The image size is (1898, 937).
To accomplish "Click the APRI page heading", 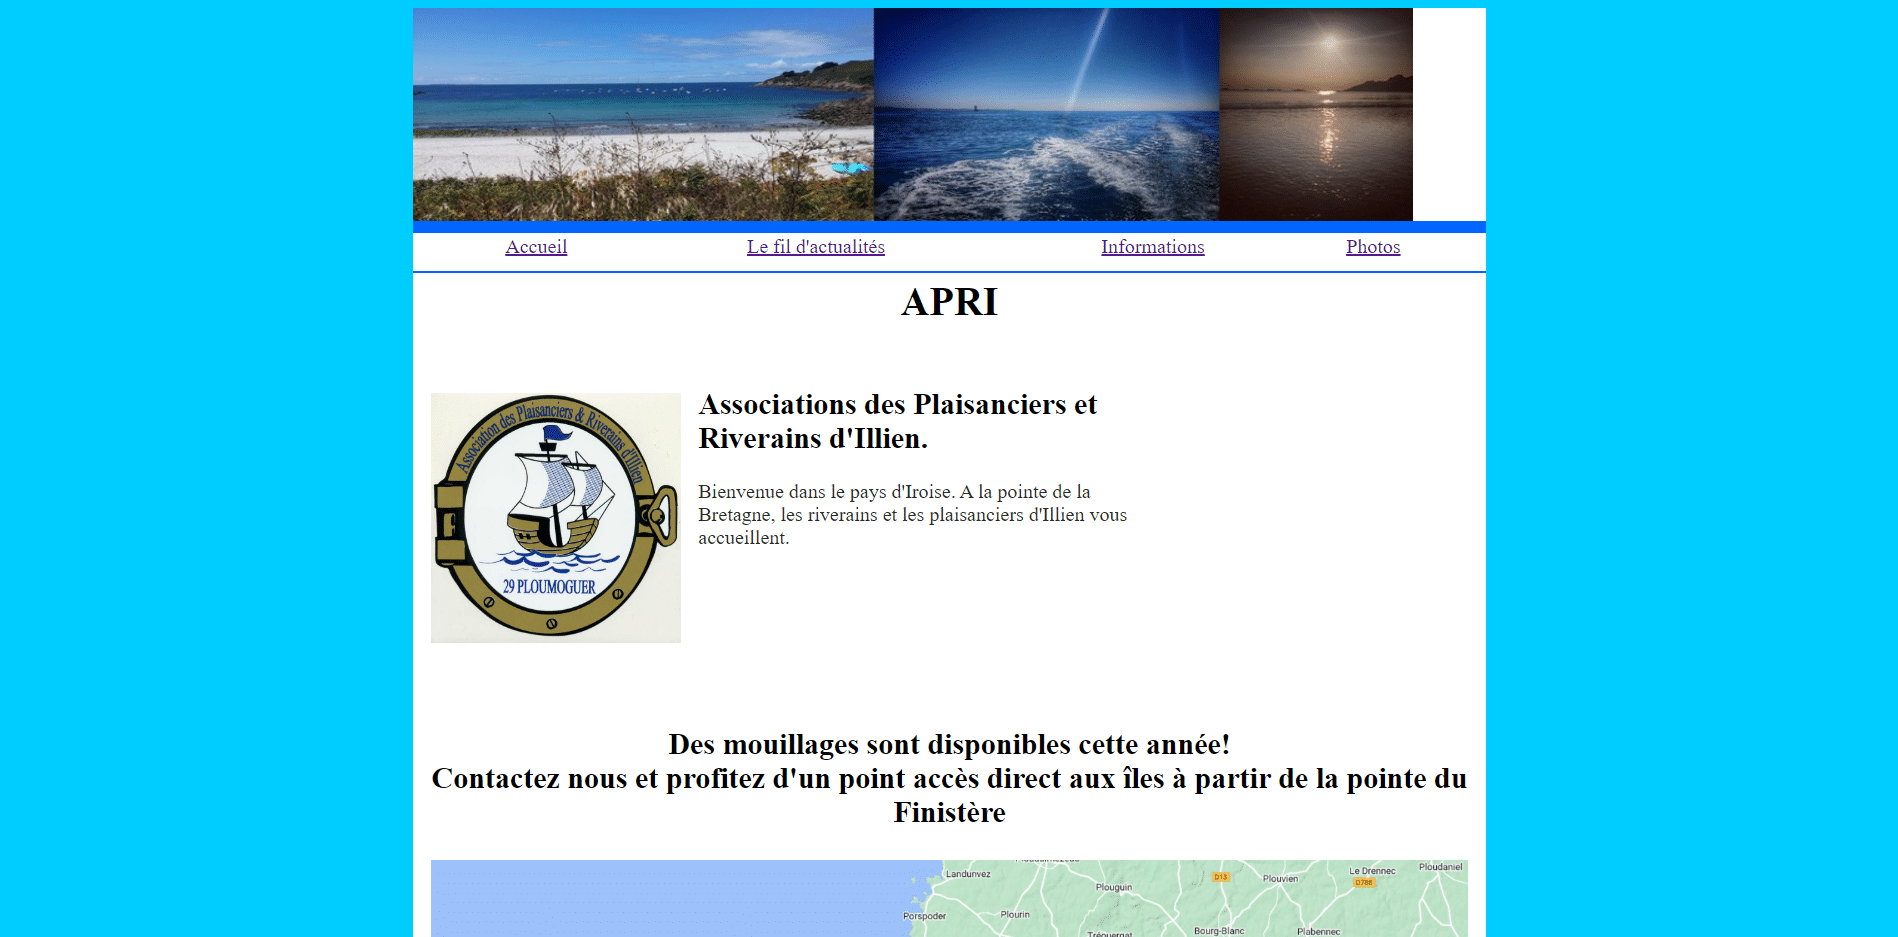I will coord(948,302).
